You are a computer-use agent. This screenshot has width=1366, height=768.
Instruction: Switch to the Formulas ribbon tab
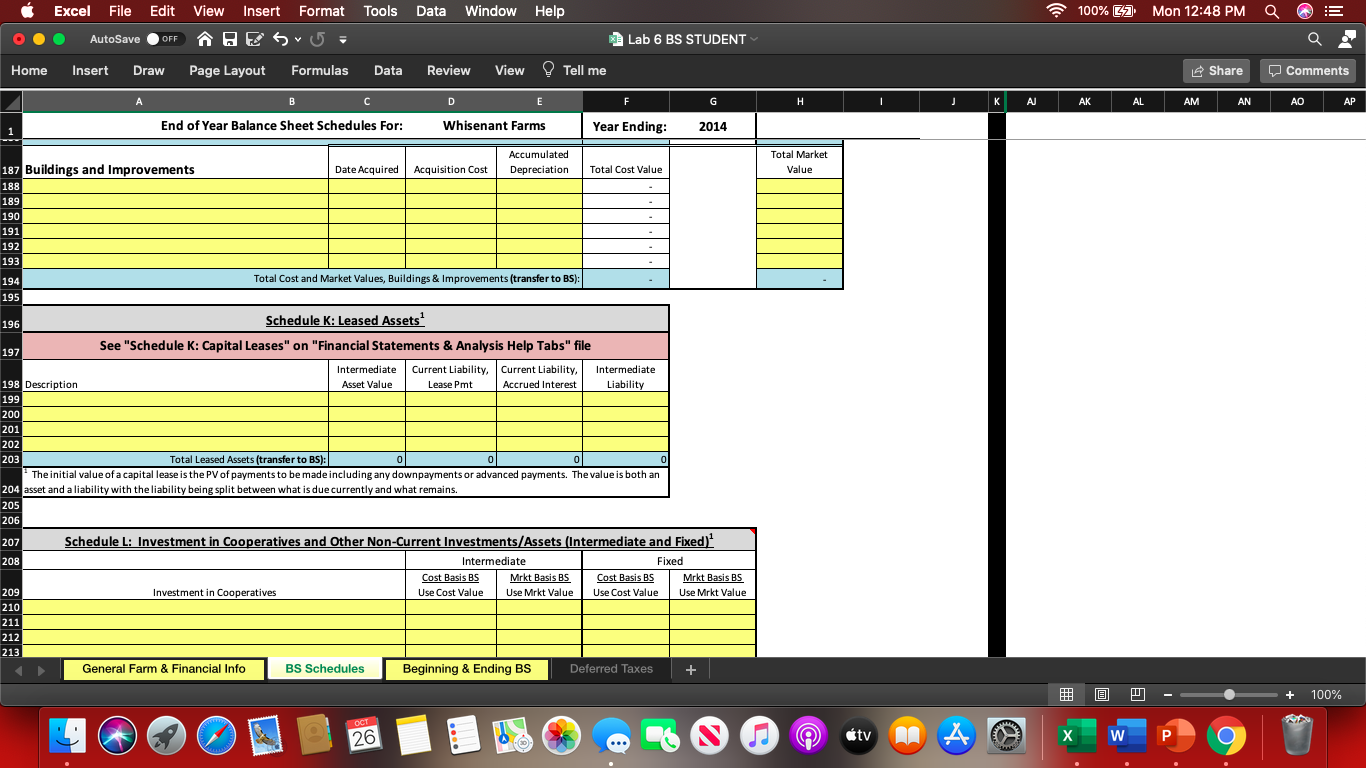click(x=319, y=70)
